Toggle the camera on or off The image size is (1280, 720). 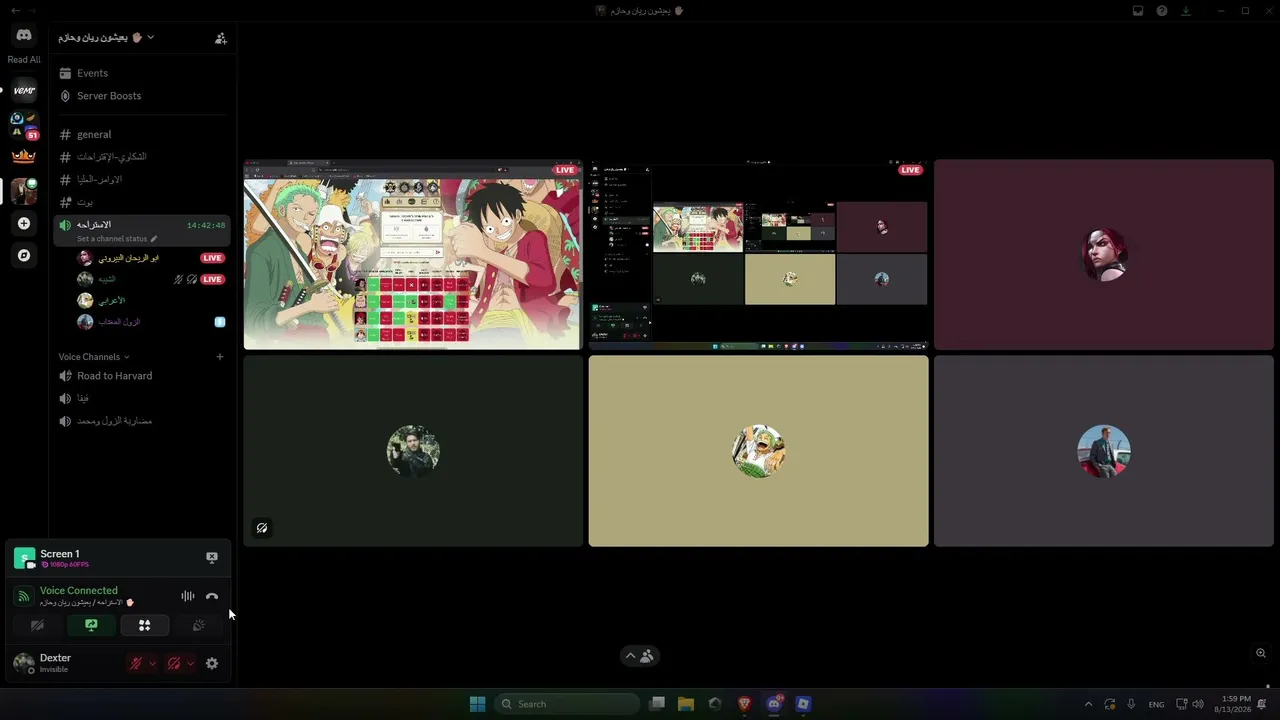pyautogui.click(x=37, y=625)
